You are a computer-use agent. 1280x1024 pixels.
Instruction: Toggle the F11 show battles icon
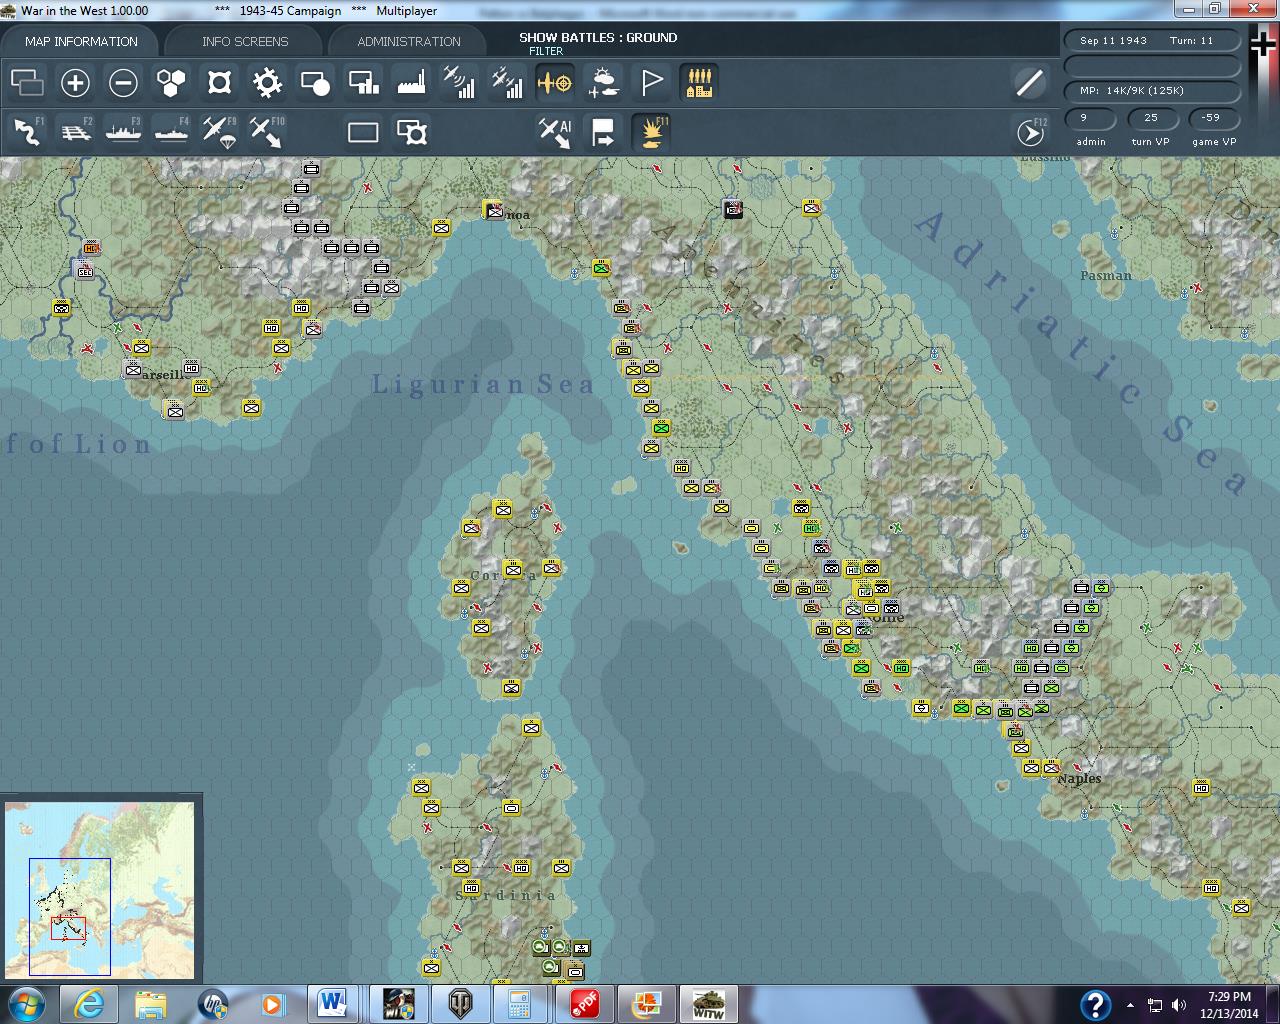click(x=651, y=132)
